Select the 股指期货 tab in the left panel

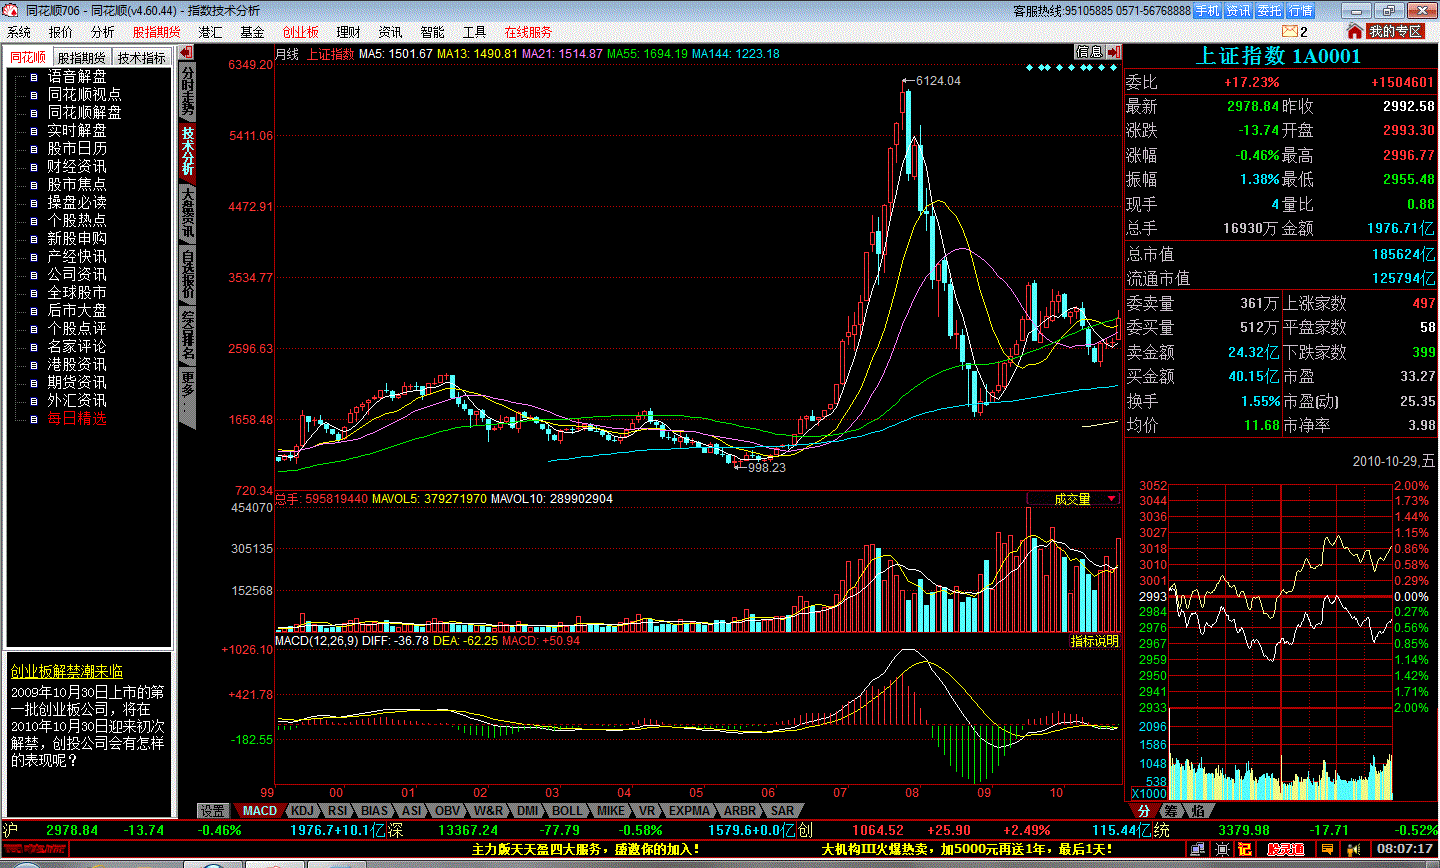tap(81, 58)
